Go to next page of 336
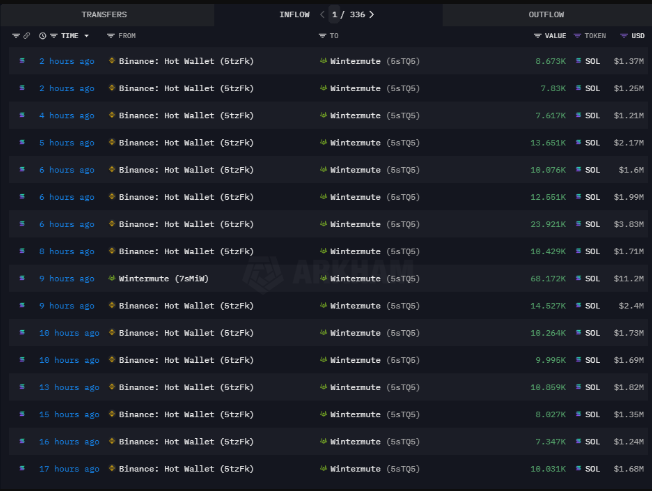This screenshot has width=652, height=491. (371, 15)
